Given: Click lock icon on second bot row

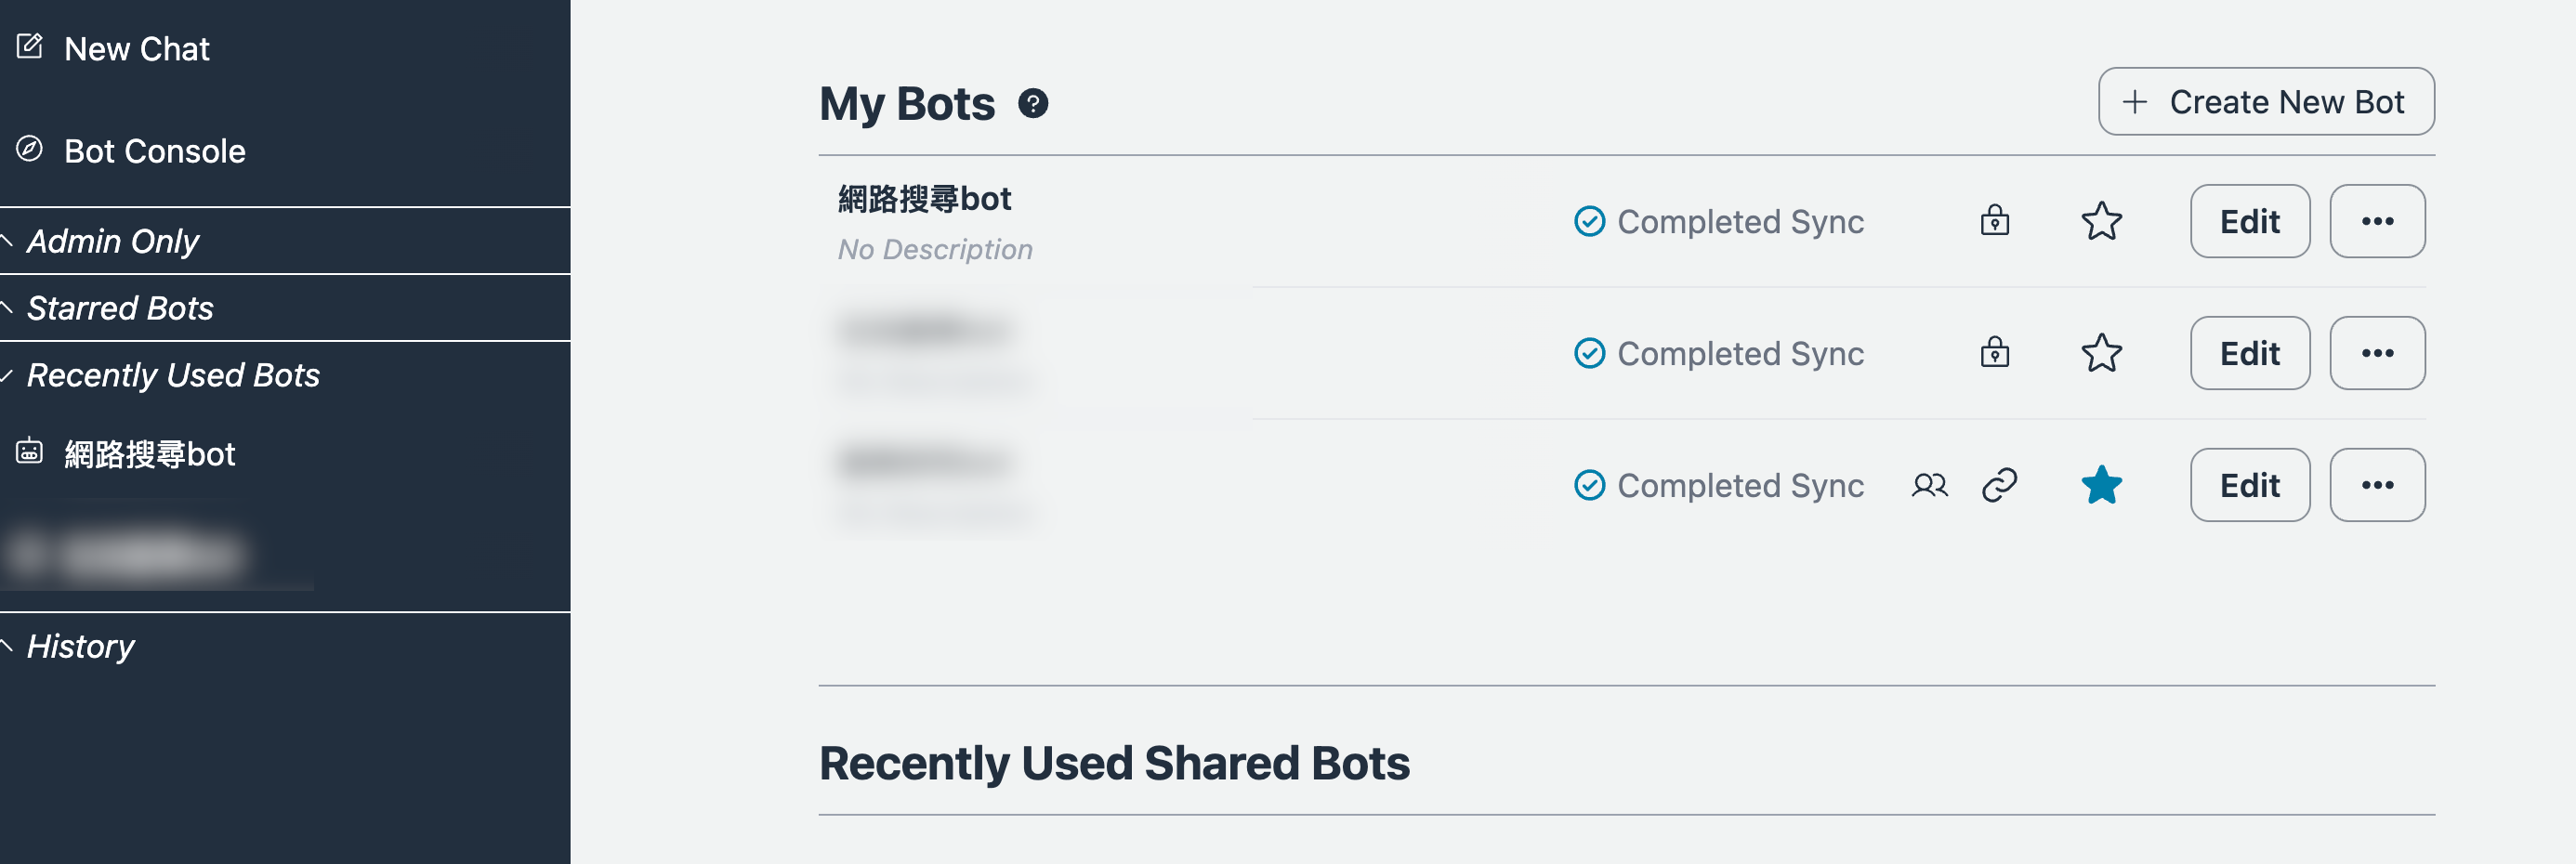Looking at the screenshot, I should tap(1994, 352).
